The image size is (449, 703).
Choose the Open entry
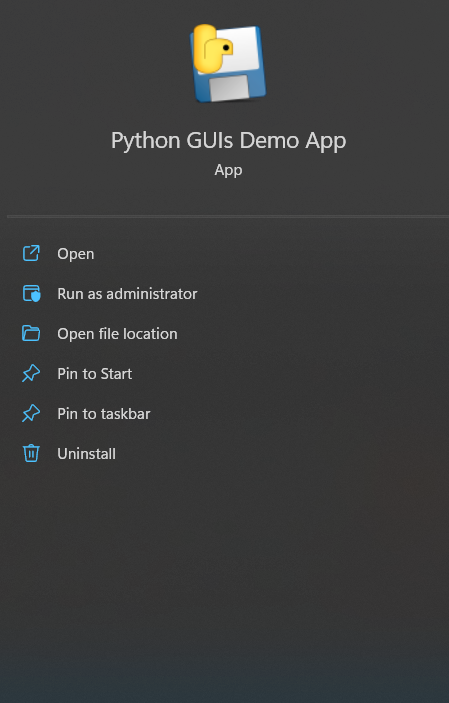click(75, 254)
